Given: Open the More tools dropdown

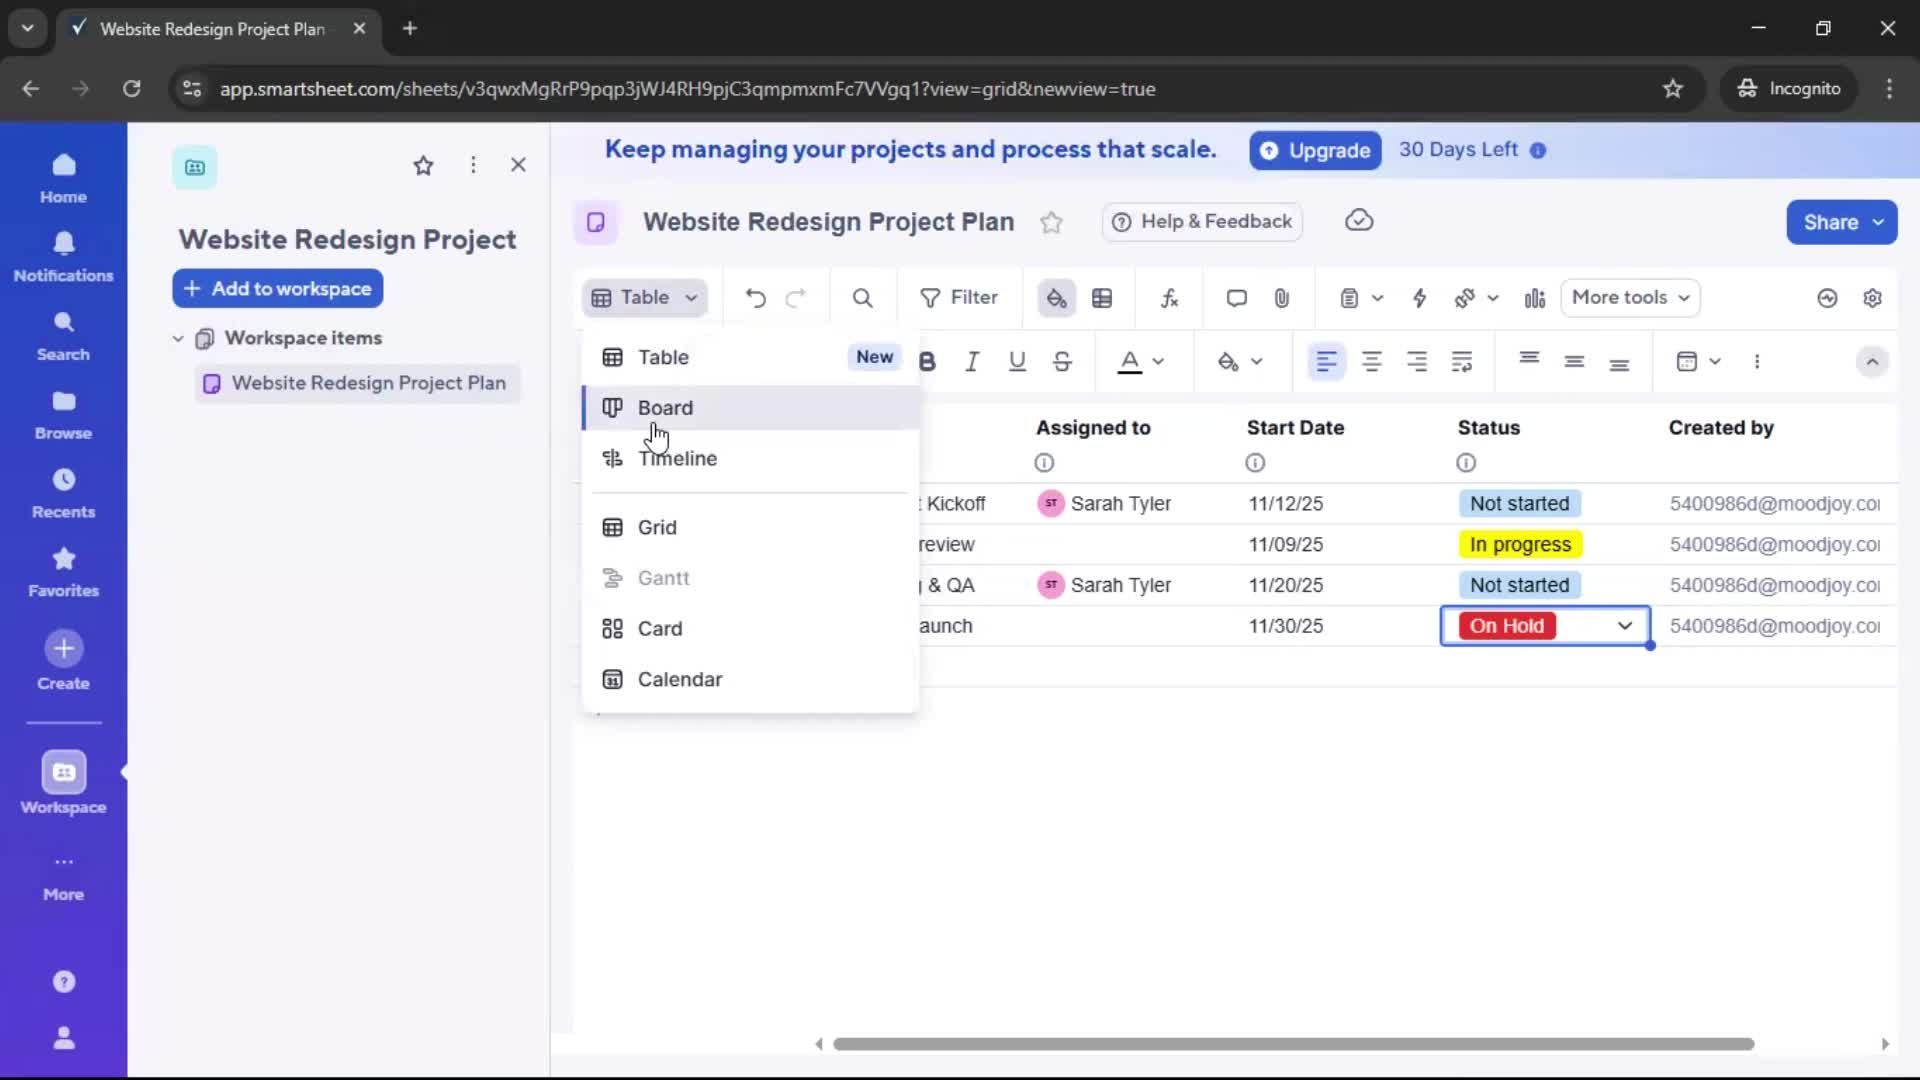Looking at the screenshot, I should click(x=1630, y=297).
